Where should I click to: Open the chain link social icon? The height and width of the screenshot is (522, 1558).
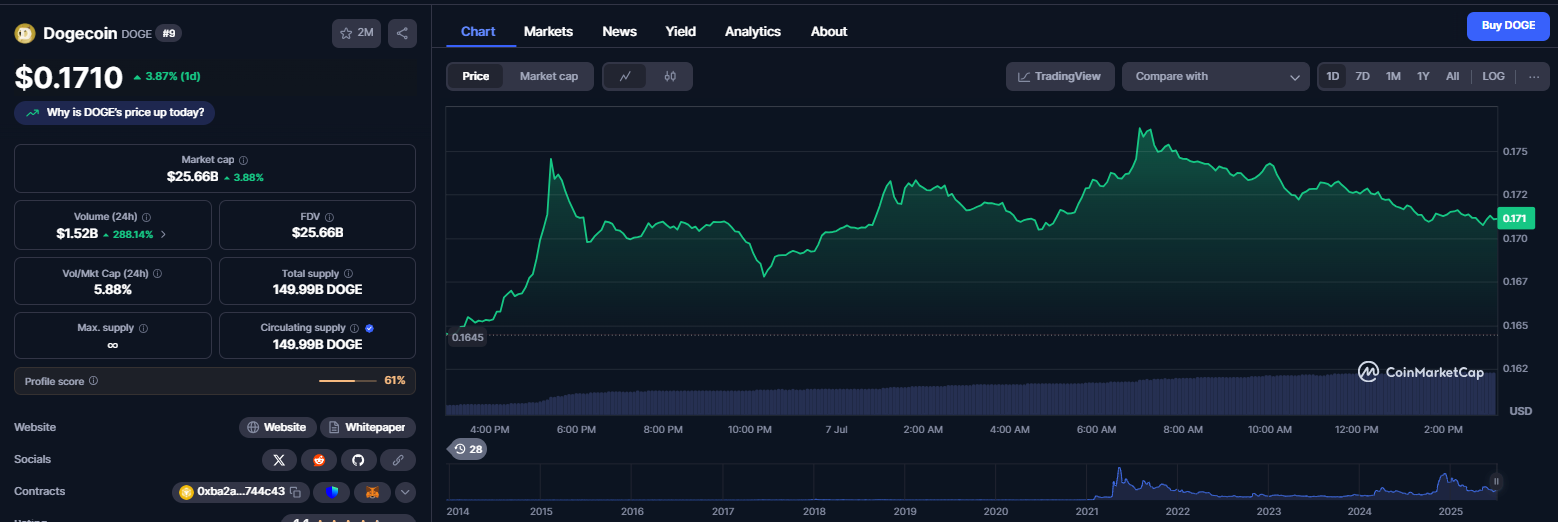[x=398, y=460]
